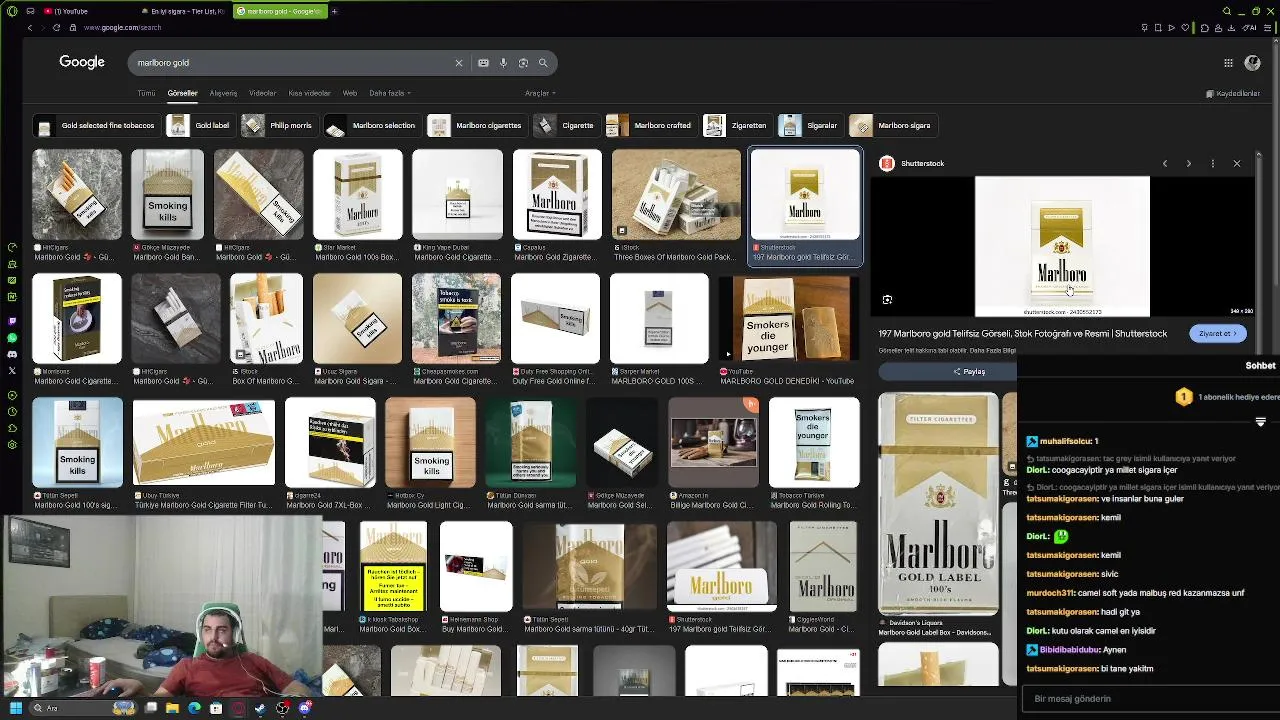
Task: Open the large Shutterstock preview image
Action: pos(1062,246)
